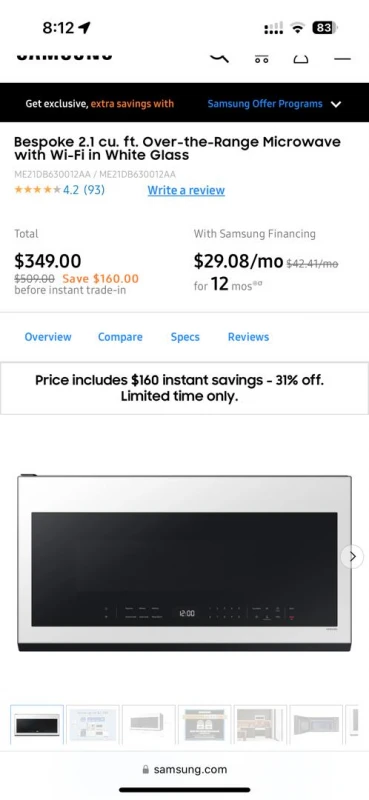Open the hamburger menu icon
369x800 pixels.
tap(342, 59)
